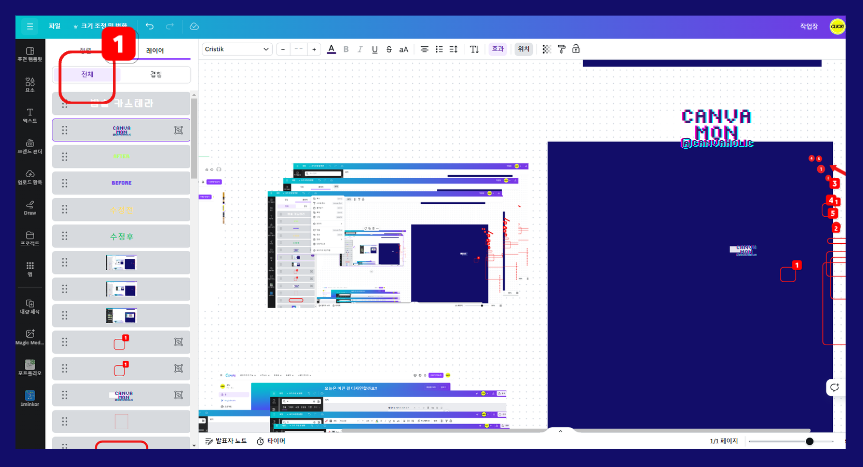Click the 작업창 button in header
Screen dimensions: 863x467
point(809,26)
